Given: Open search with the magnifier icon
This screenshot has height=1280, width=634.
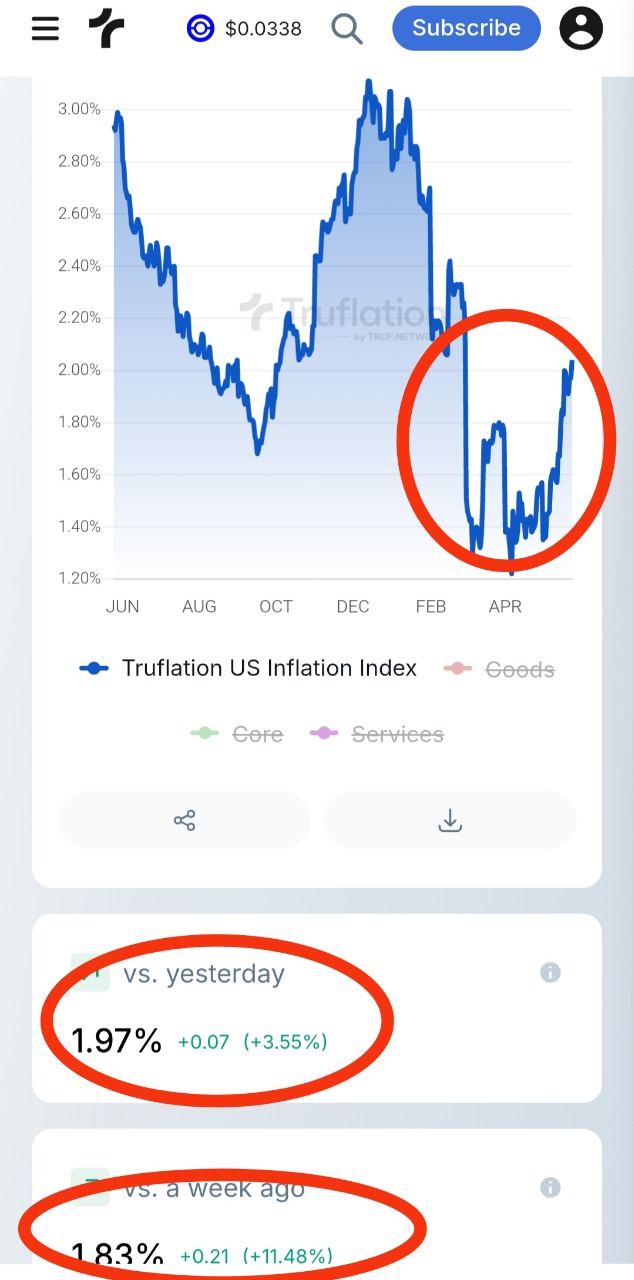Looking at the screenshot, I should tap(347, 29).
